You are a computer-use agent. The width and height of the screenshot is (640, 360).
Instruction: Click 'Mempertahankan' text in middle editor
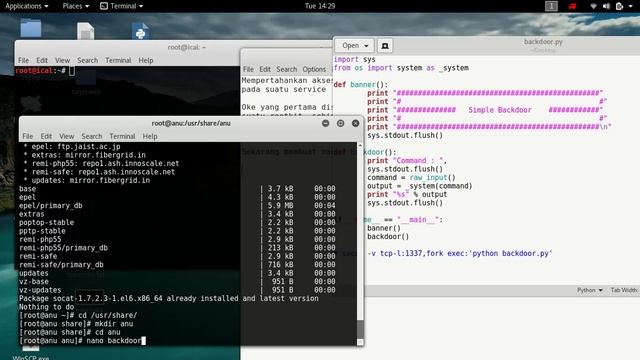(270, 80)
